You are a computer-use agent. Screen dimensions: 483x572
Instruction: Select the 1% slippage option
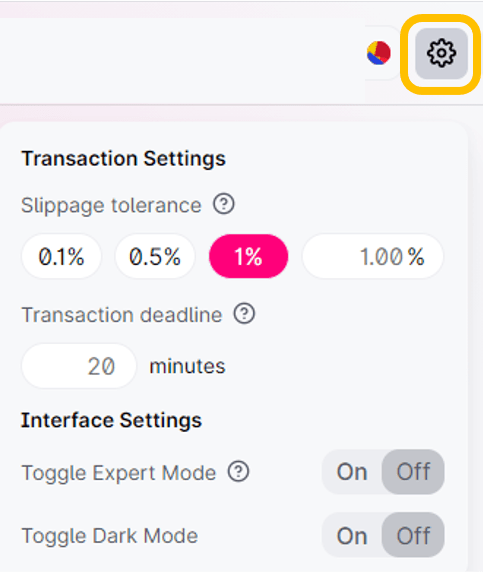[248, 256]
